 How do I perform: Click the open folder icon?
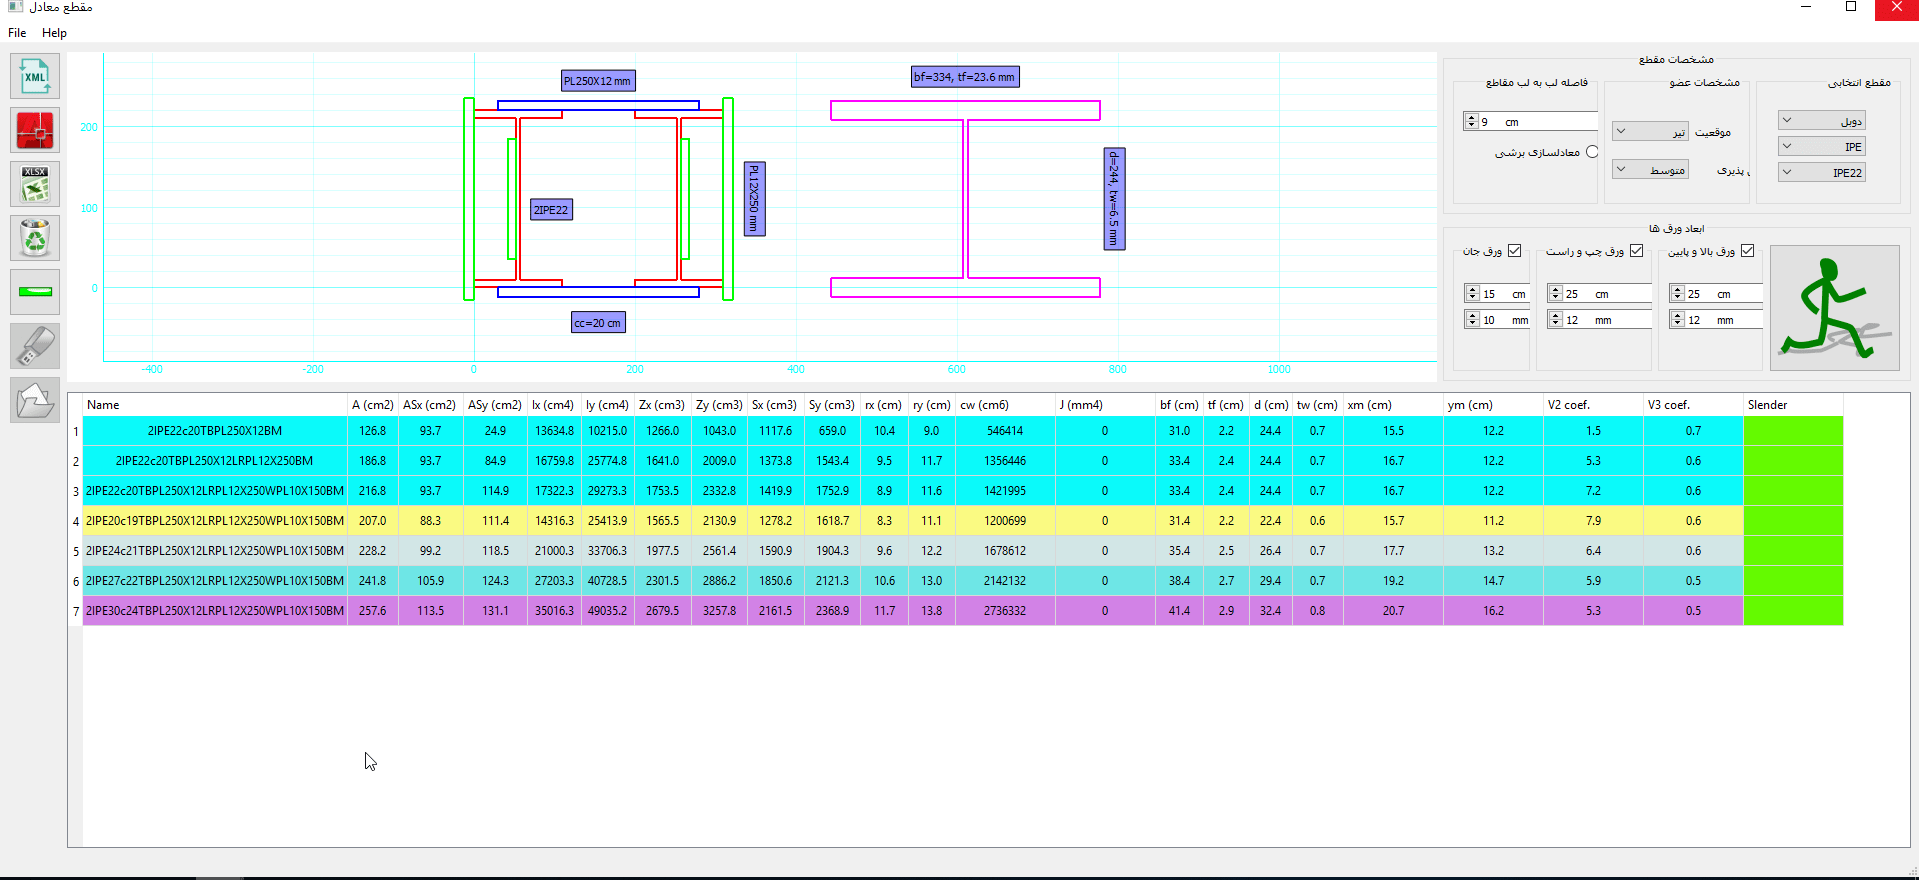tap(35, 400)
